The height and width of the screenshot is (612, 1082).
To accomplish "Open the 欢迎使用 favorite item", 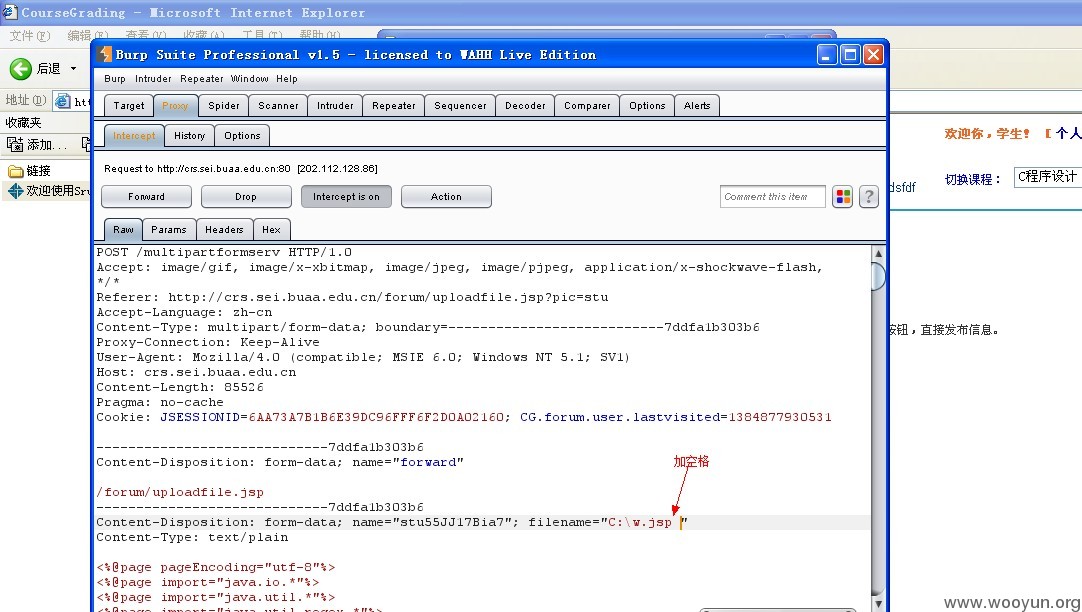I will point(48,190).
